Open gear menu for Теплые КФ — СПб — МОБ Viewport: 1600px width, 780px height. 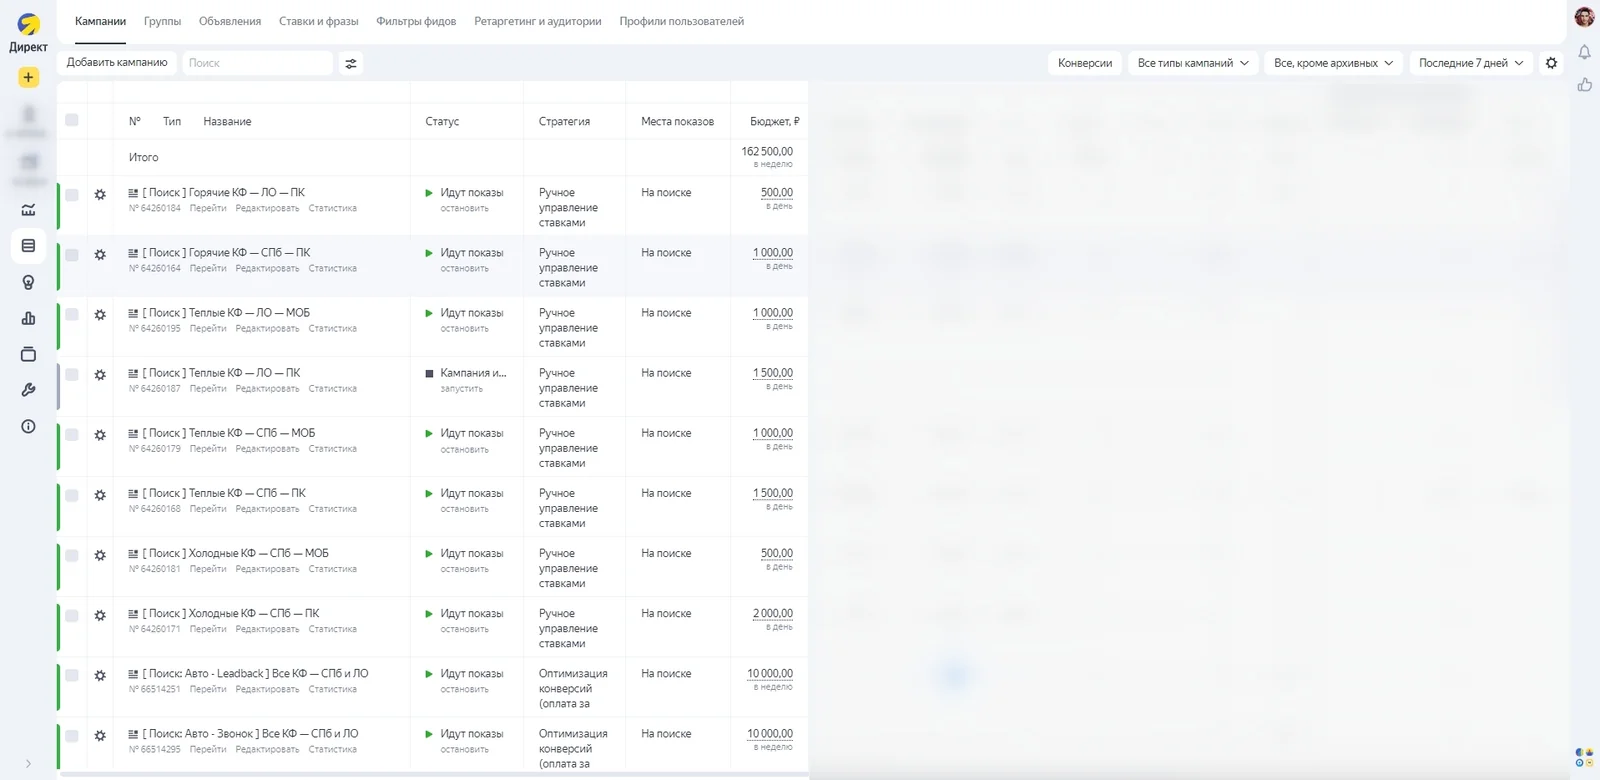[x=100, y=435]
